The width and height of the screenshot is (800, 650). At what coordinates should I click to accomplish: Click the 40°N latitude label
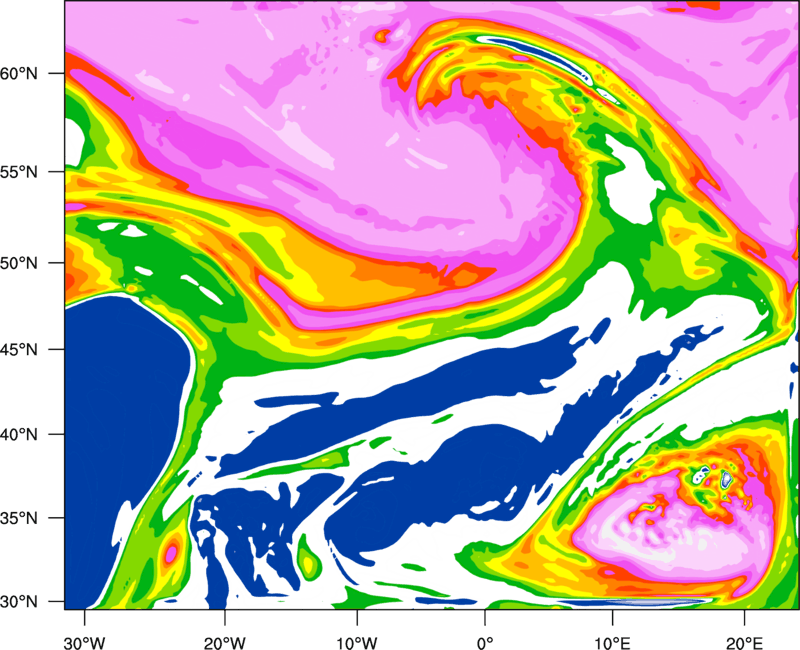click(19, 435)
